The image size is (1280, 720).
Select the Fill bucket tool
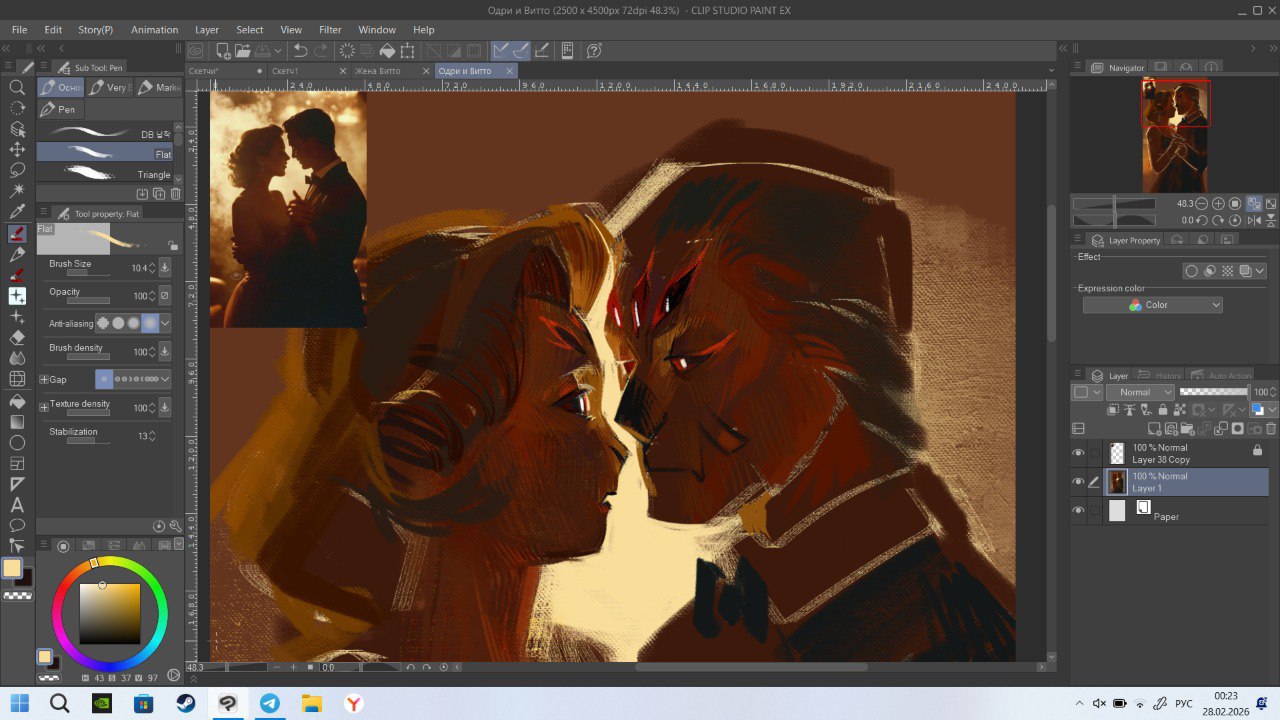[x=17, y=400]
